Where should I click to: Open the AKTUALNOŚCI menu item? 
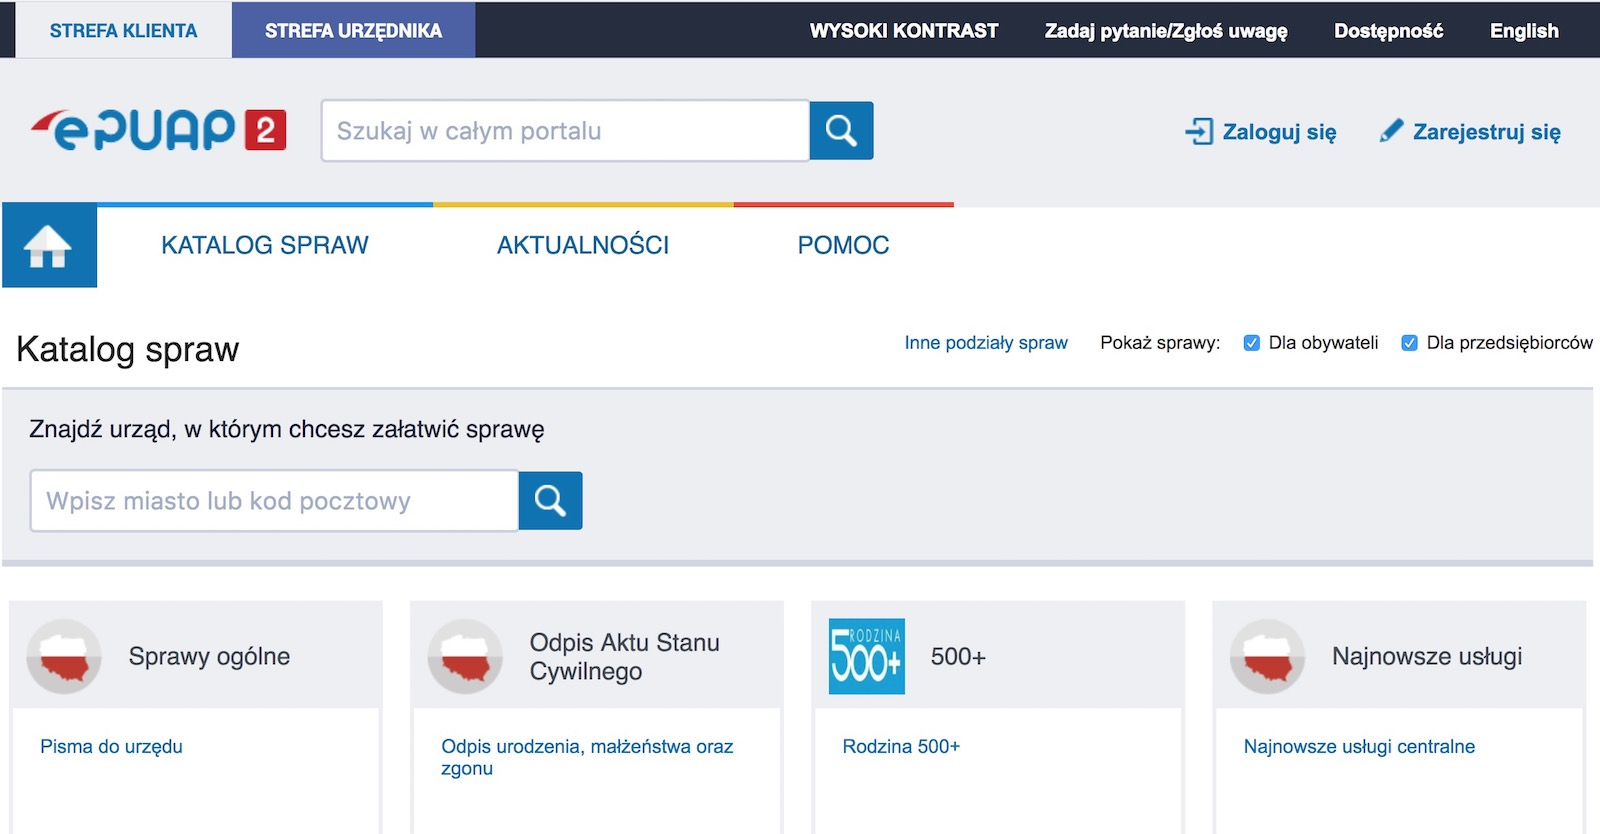click(583, 245)
